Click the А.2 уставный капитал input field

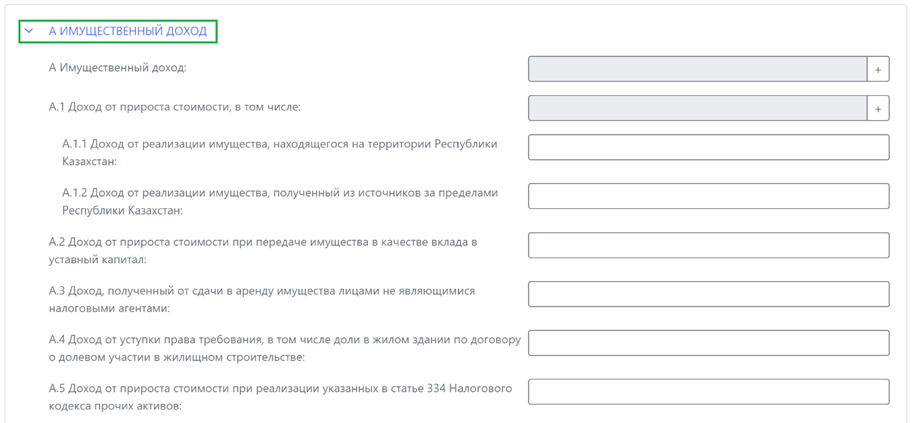coord(708,245)
